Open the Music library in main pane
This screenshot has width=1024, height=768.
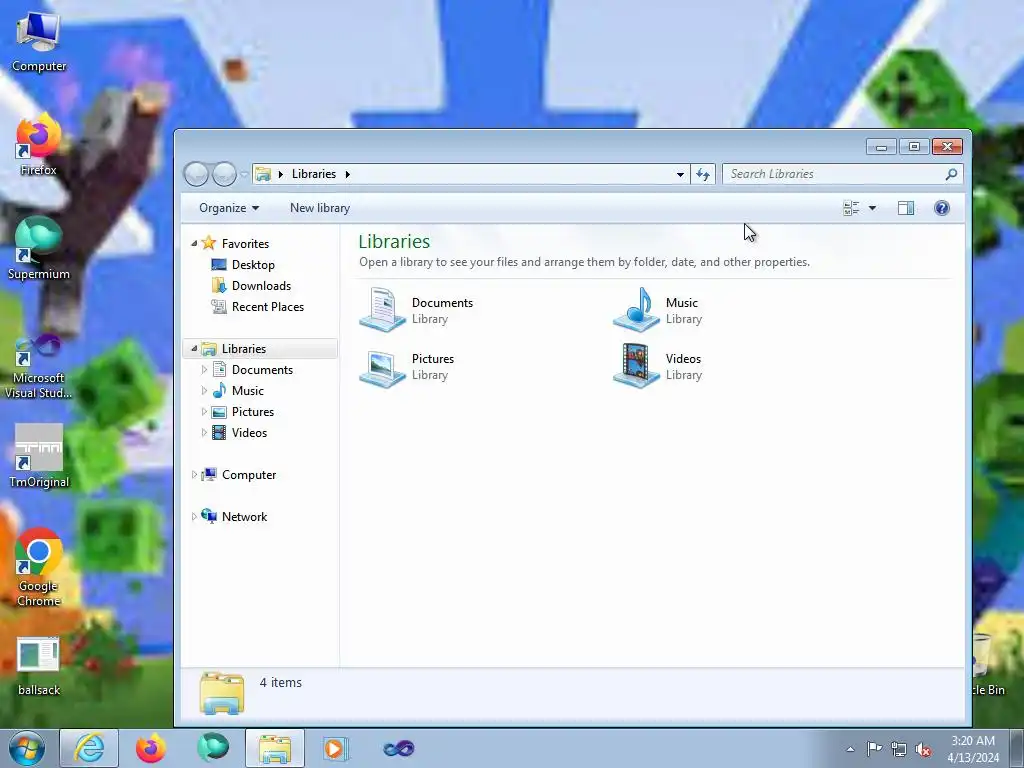click(658, 310)
